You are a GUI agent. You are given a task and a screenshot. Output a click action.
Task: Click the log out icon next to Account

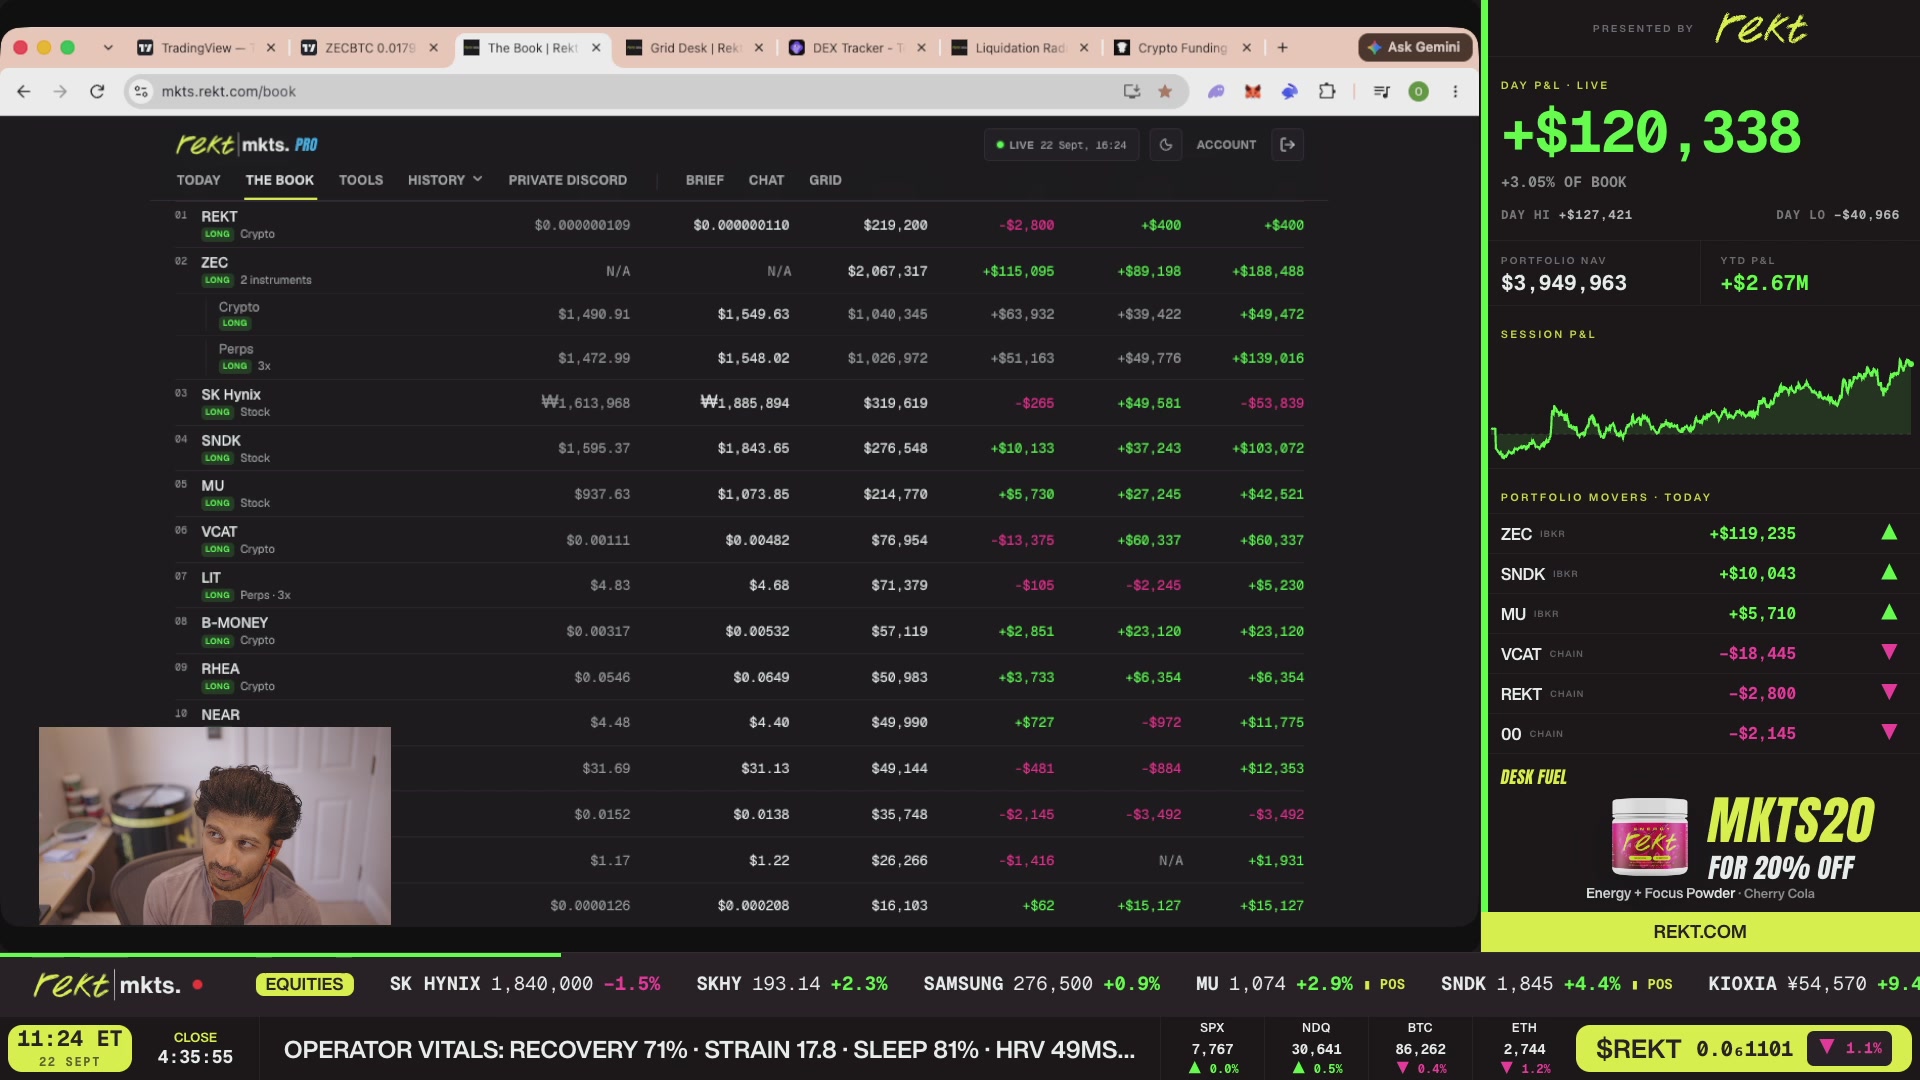[1288, 145]
